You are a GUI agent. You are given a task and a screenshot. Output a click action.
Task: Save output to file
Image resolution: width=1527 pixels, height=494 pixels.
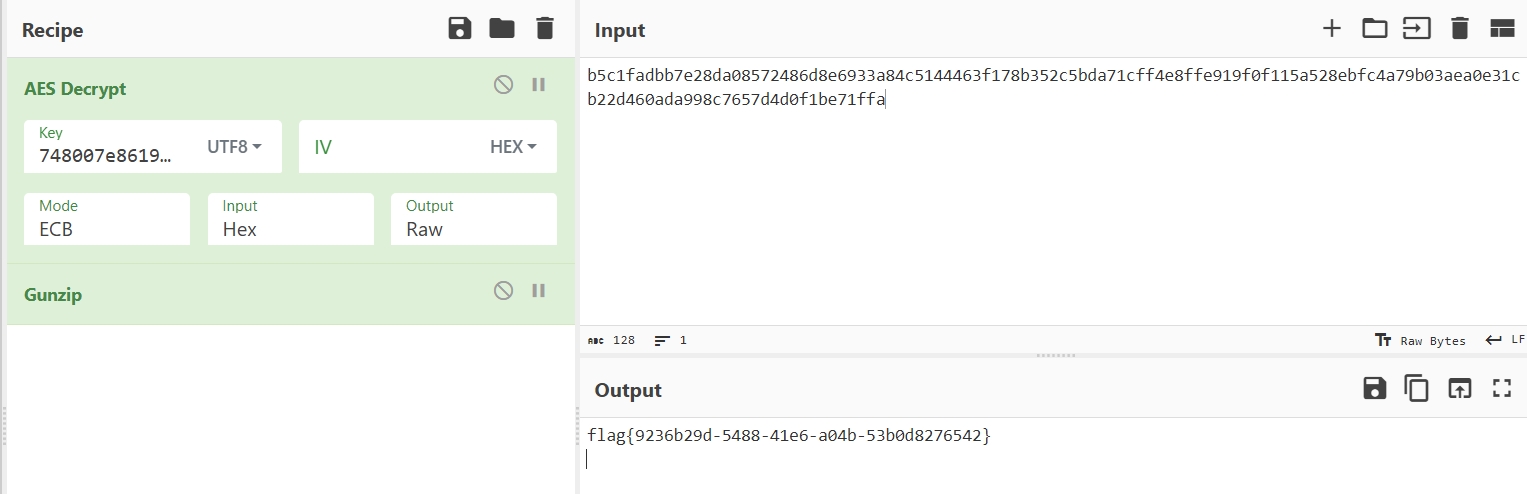pyautogui.click(x=1375, y=388)
